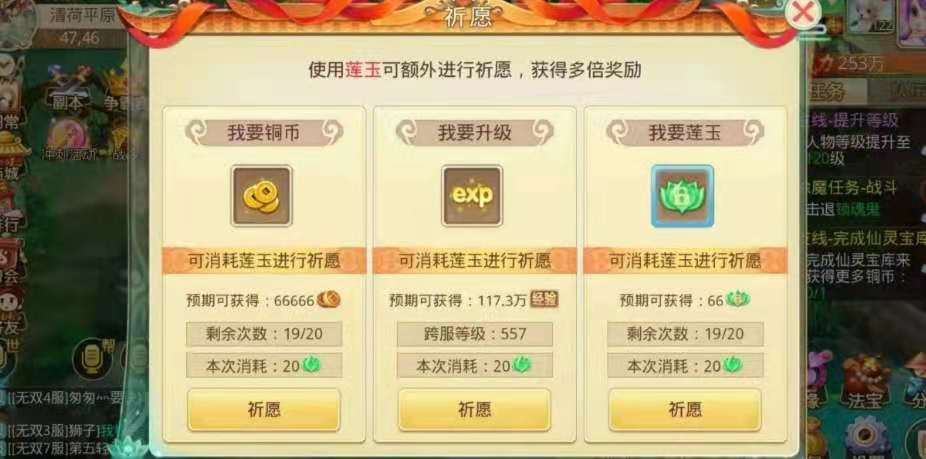Select the 我要升级 header label
The image size is (926, 459).
[x=474, y=133]
